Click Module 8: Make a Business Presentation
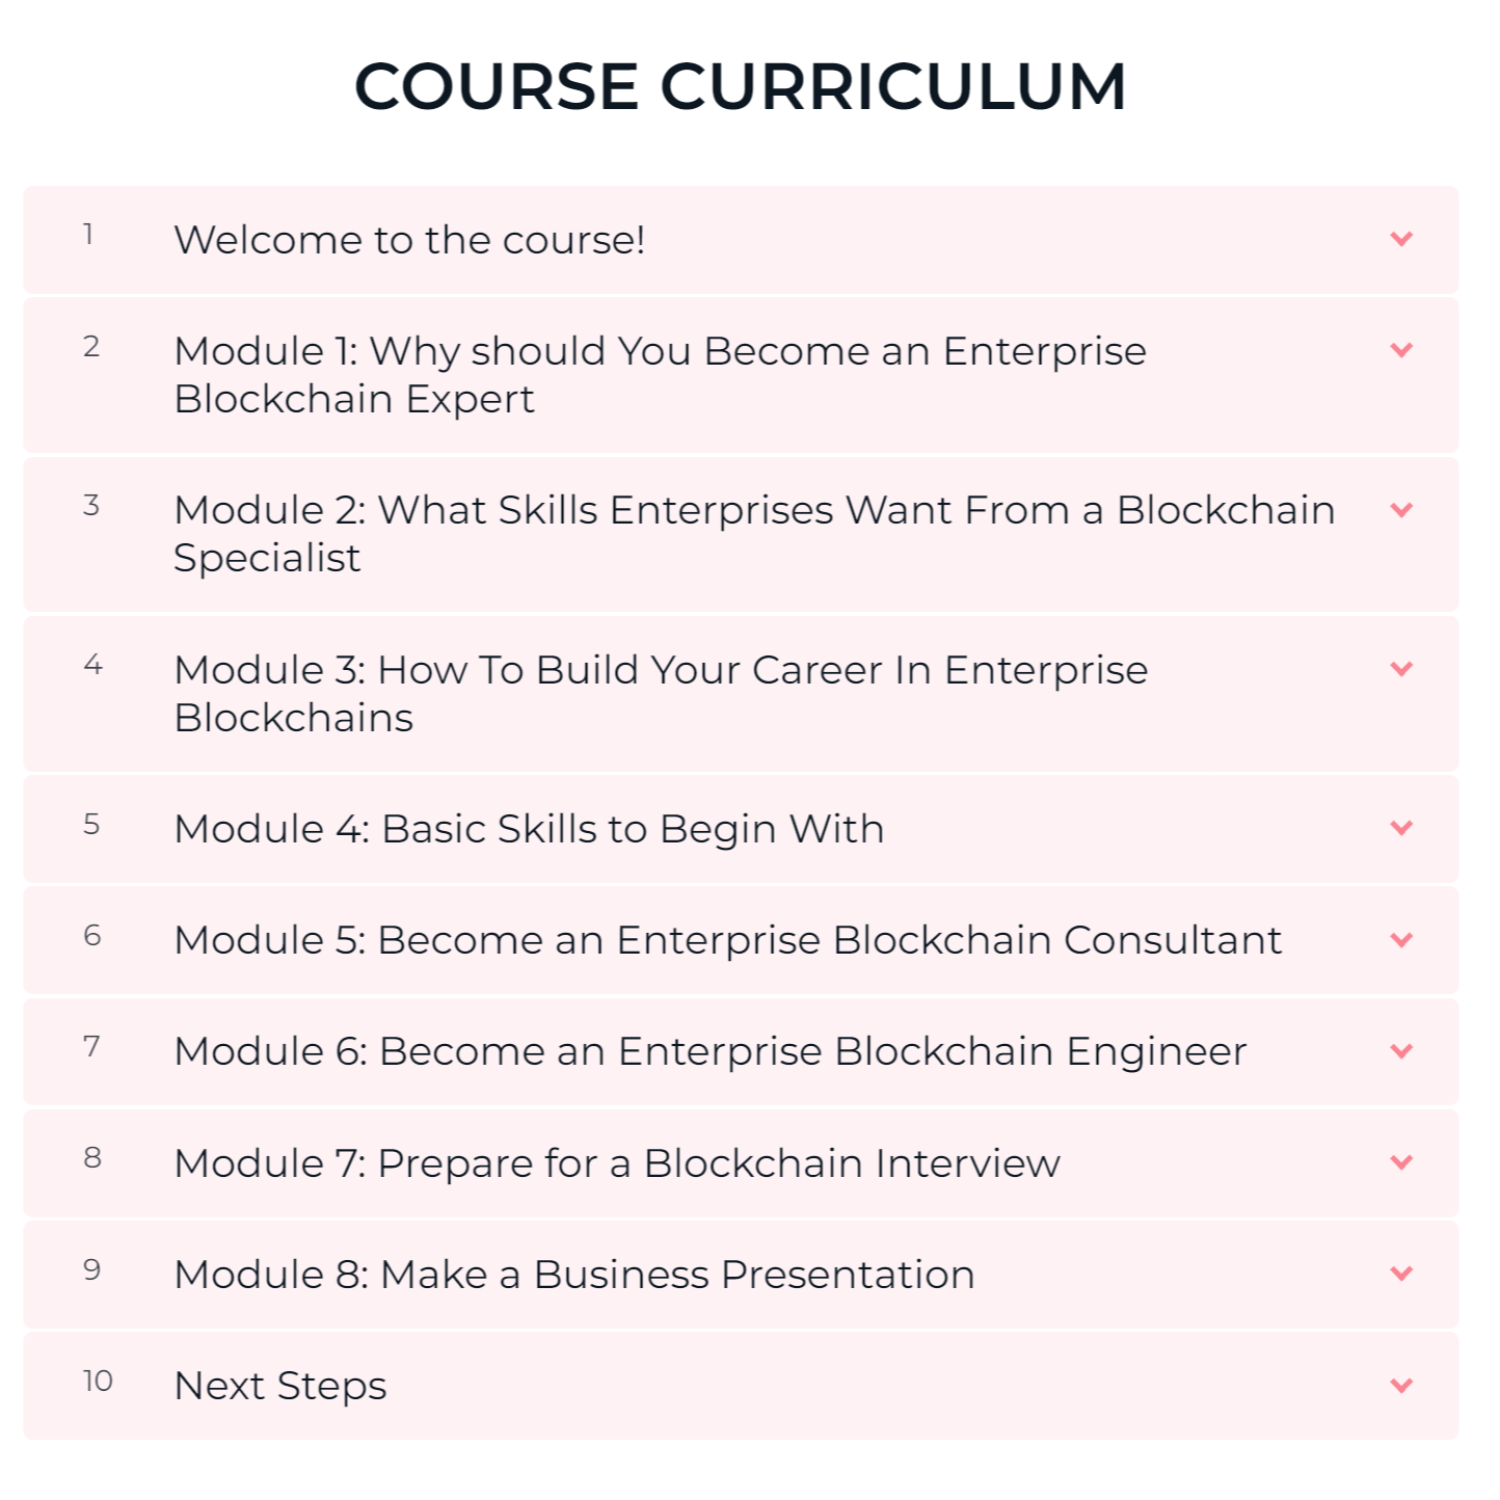1500x1500 pixels. point(574,1274)
